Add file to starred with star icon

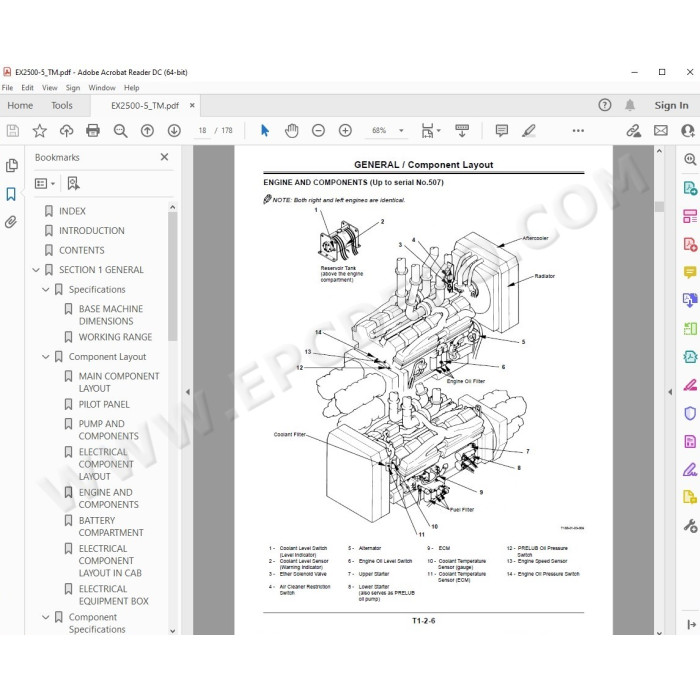pos(40,131)
